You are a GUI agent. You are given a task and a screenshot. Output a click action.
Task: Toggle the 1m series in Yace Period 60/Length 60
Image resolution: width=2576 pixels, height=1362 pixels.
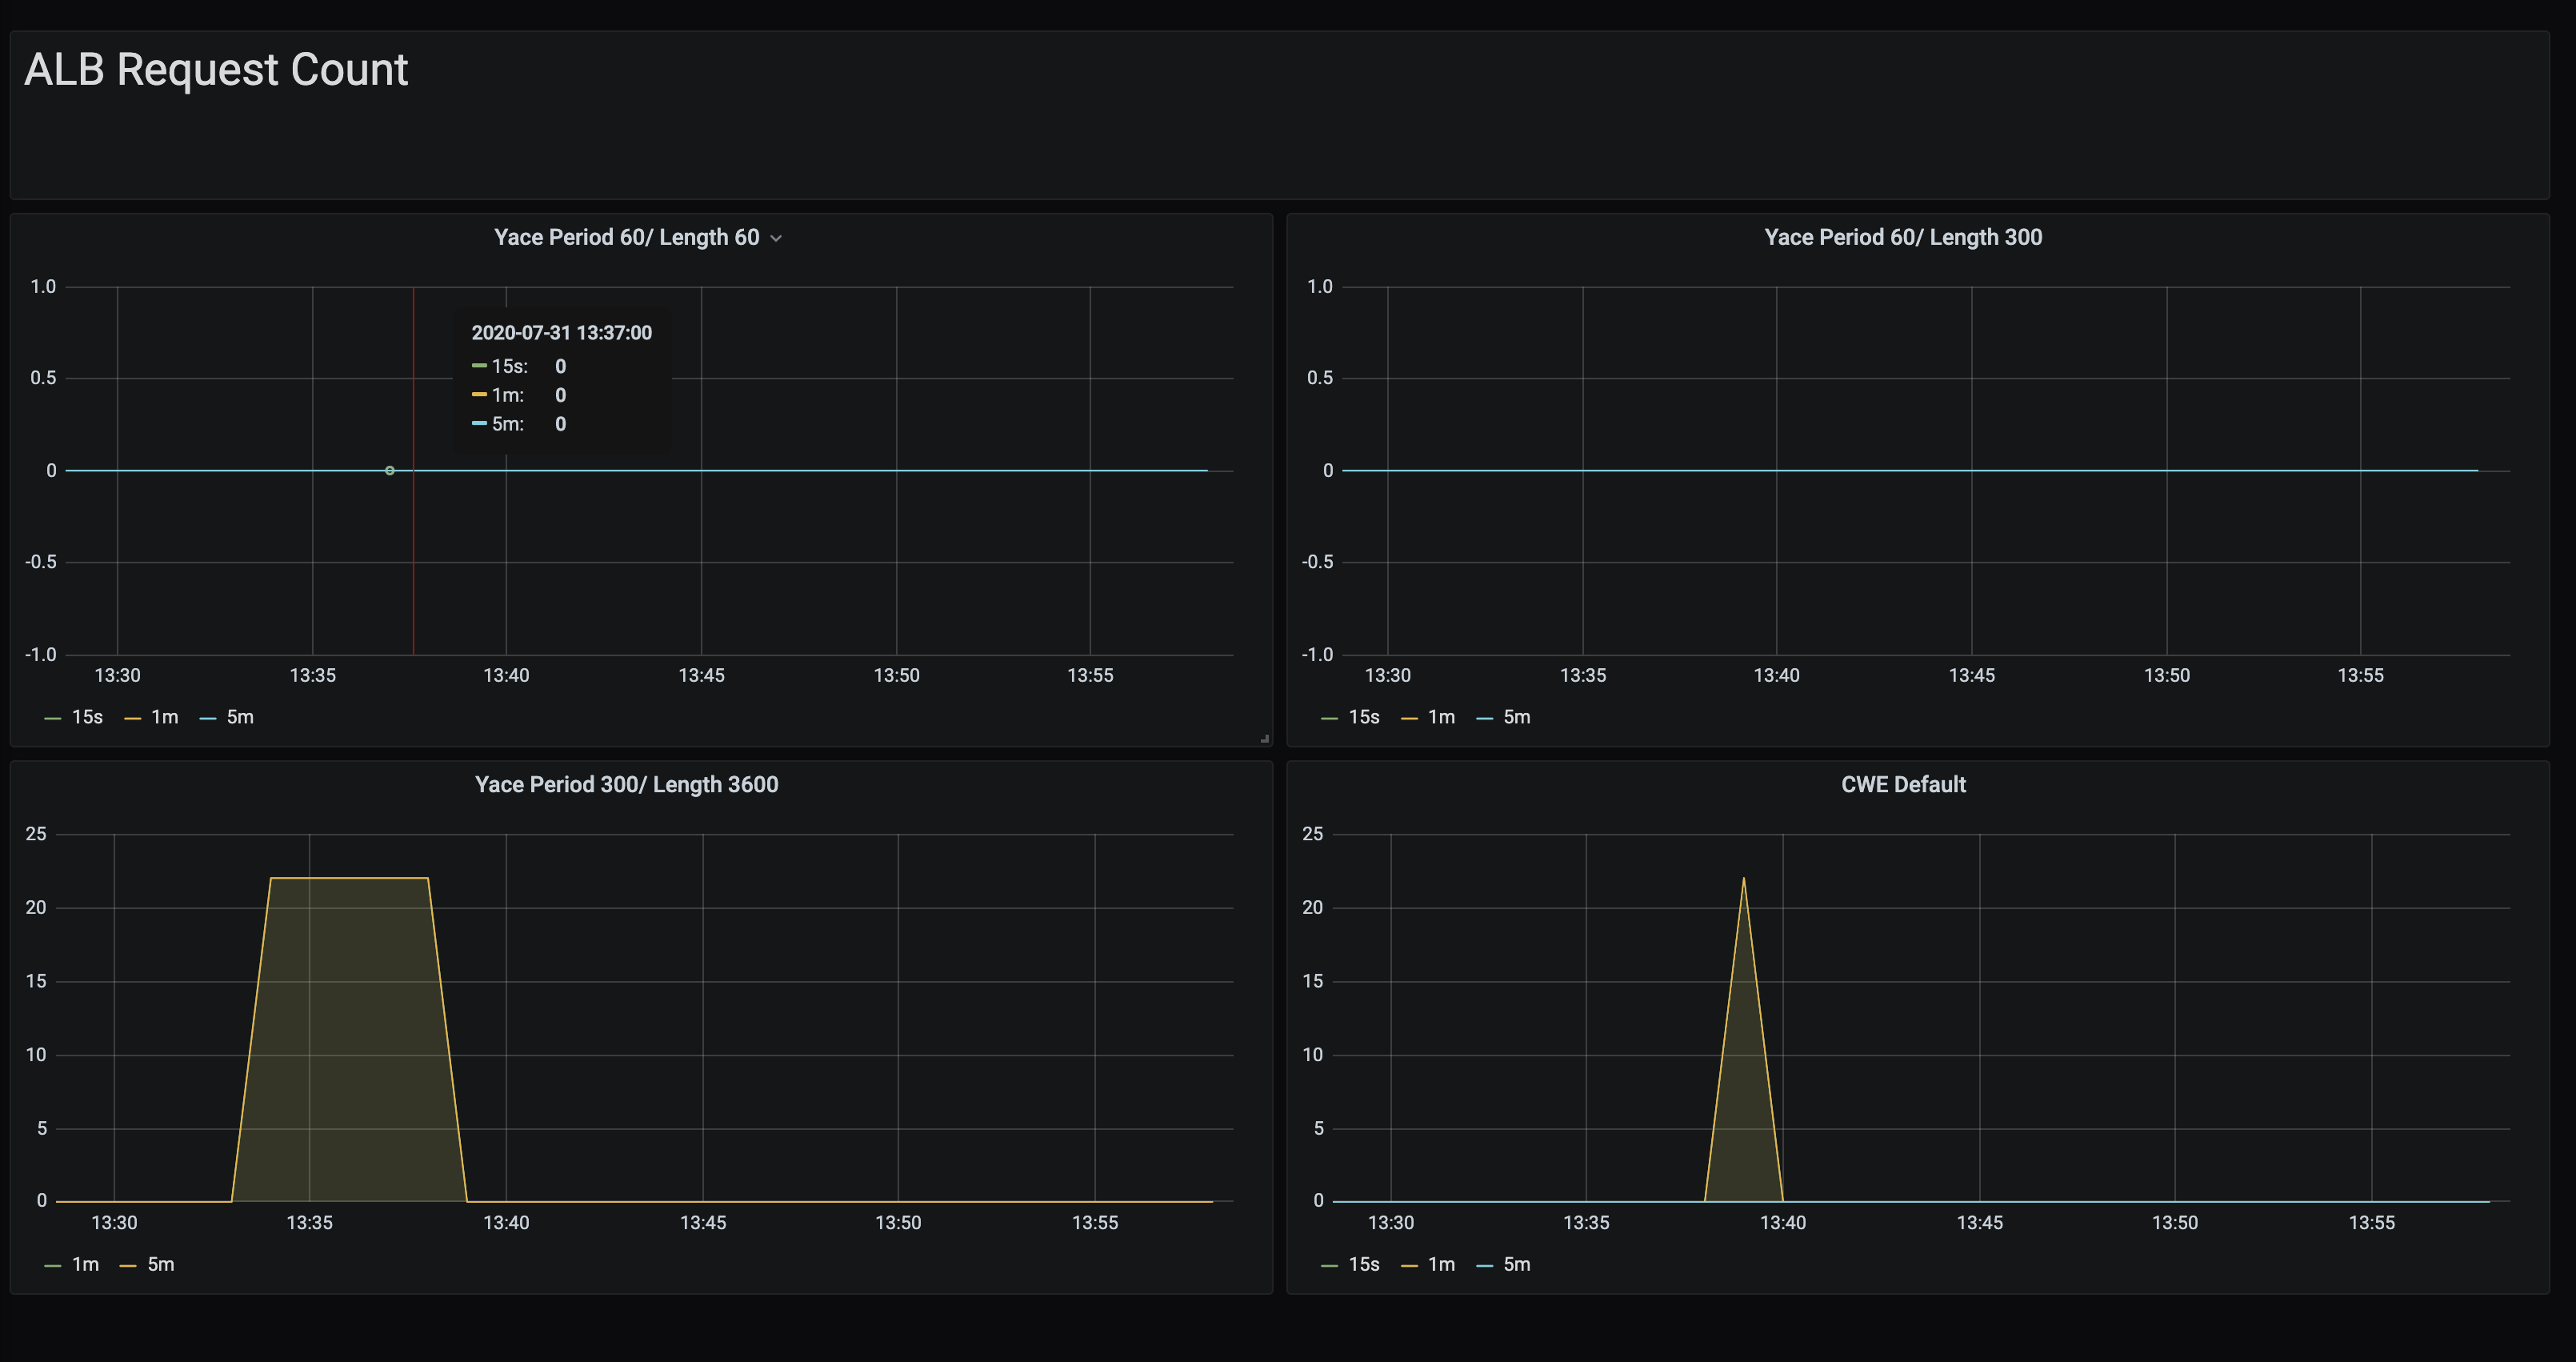(x=164, y=717)
